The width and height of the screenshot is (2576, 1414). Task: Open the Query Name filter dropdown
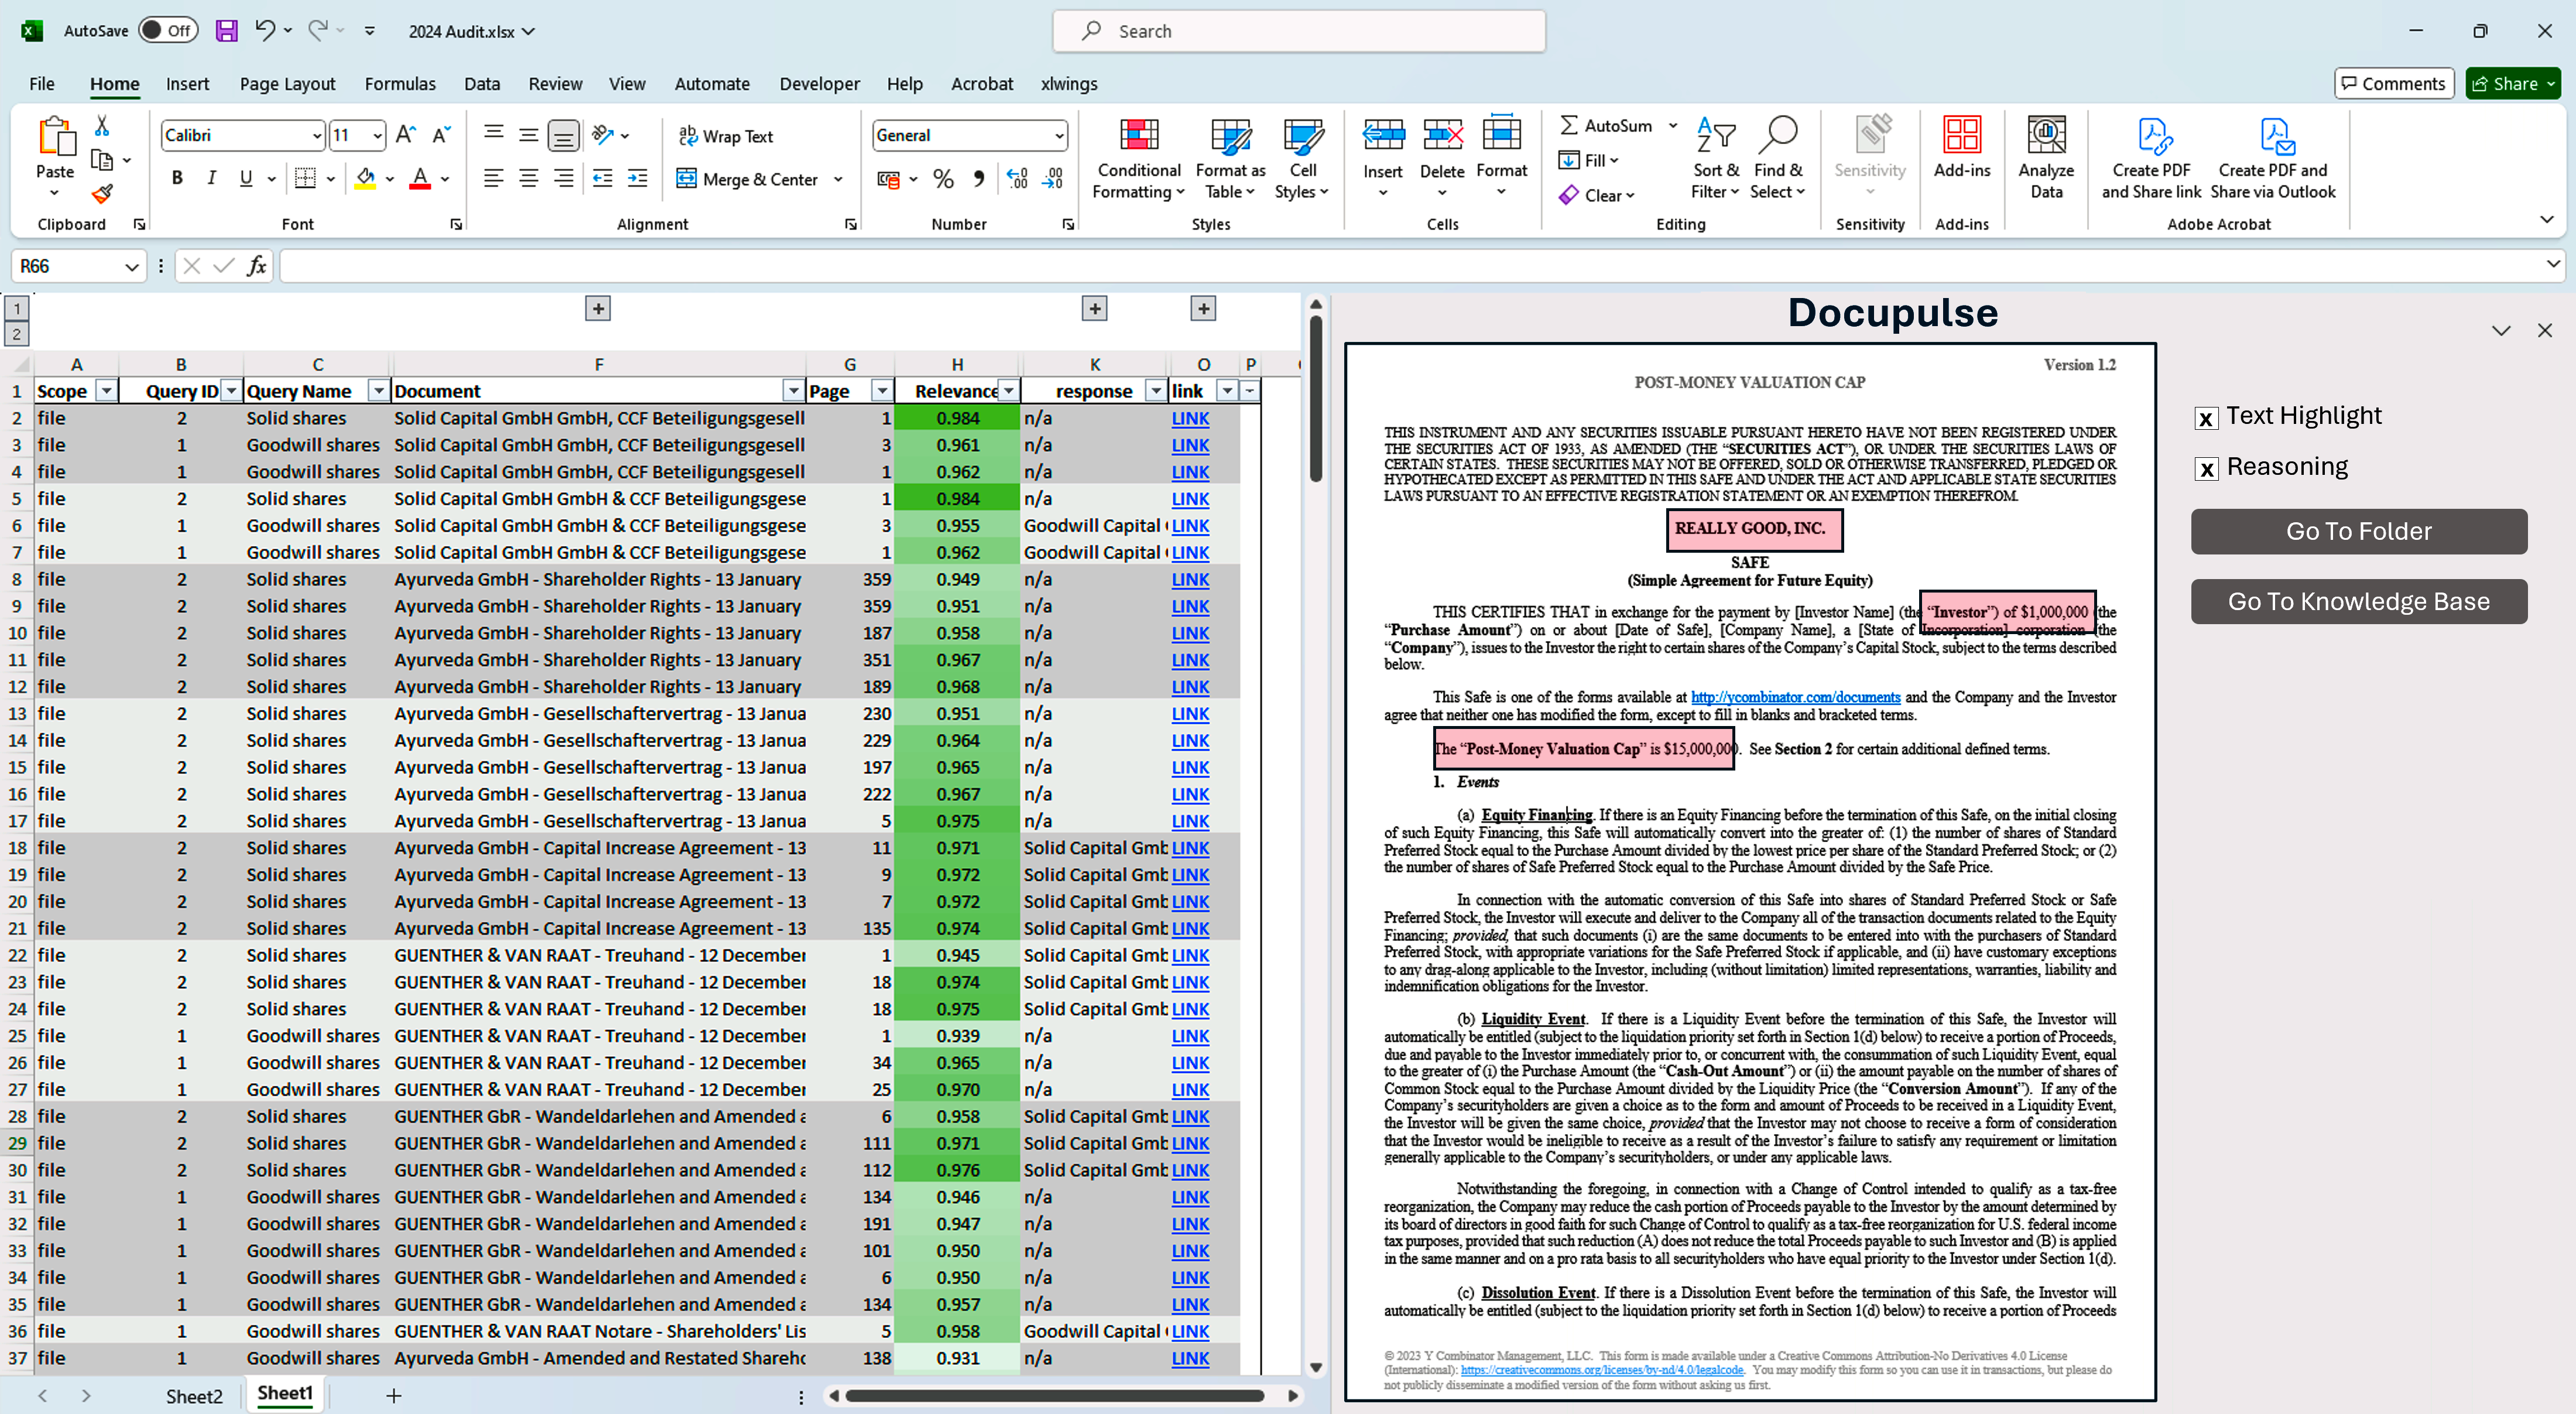[378, 391]
